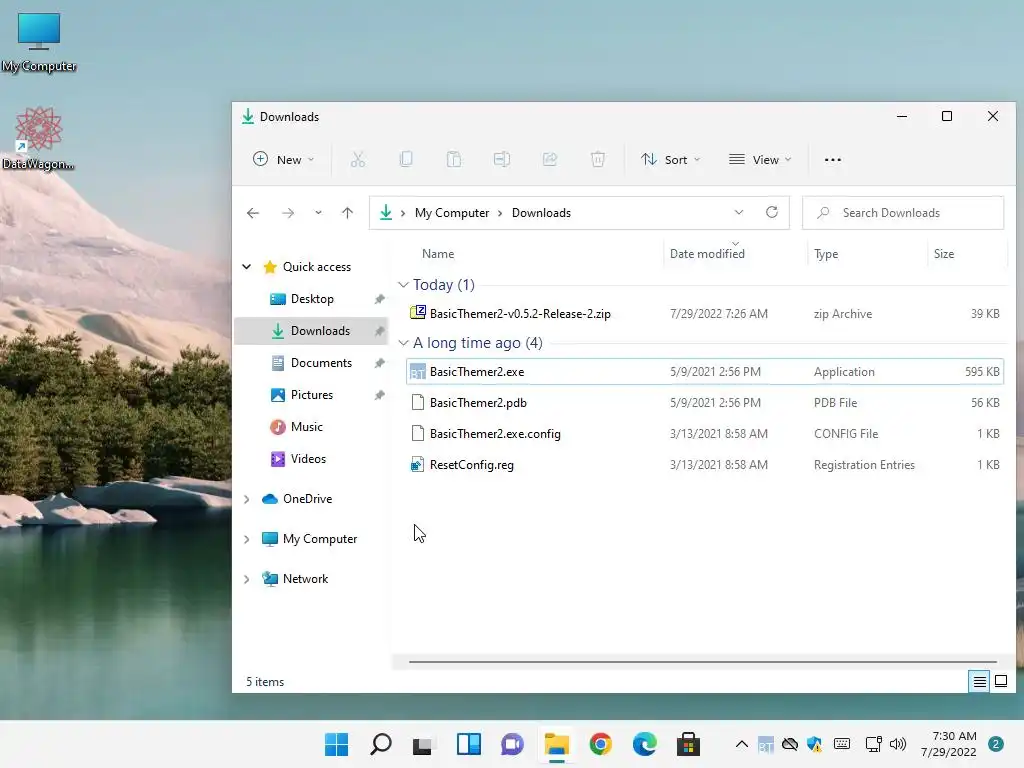The height and width of the screenshot is (768, 1024).
Task: Collapse the A long time ago group
Action: pos(403,343)
